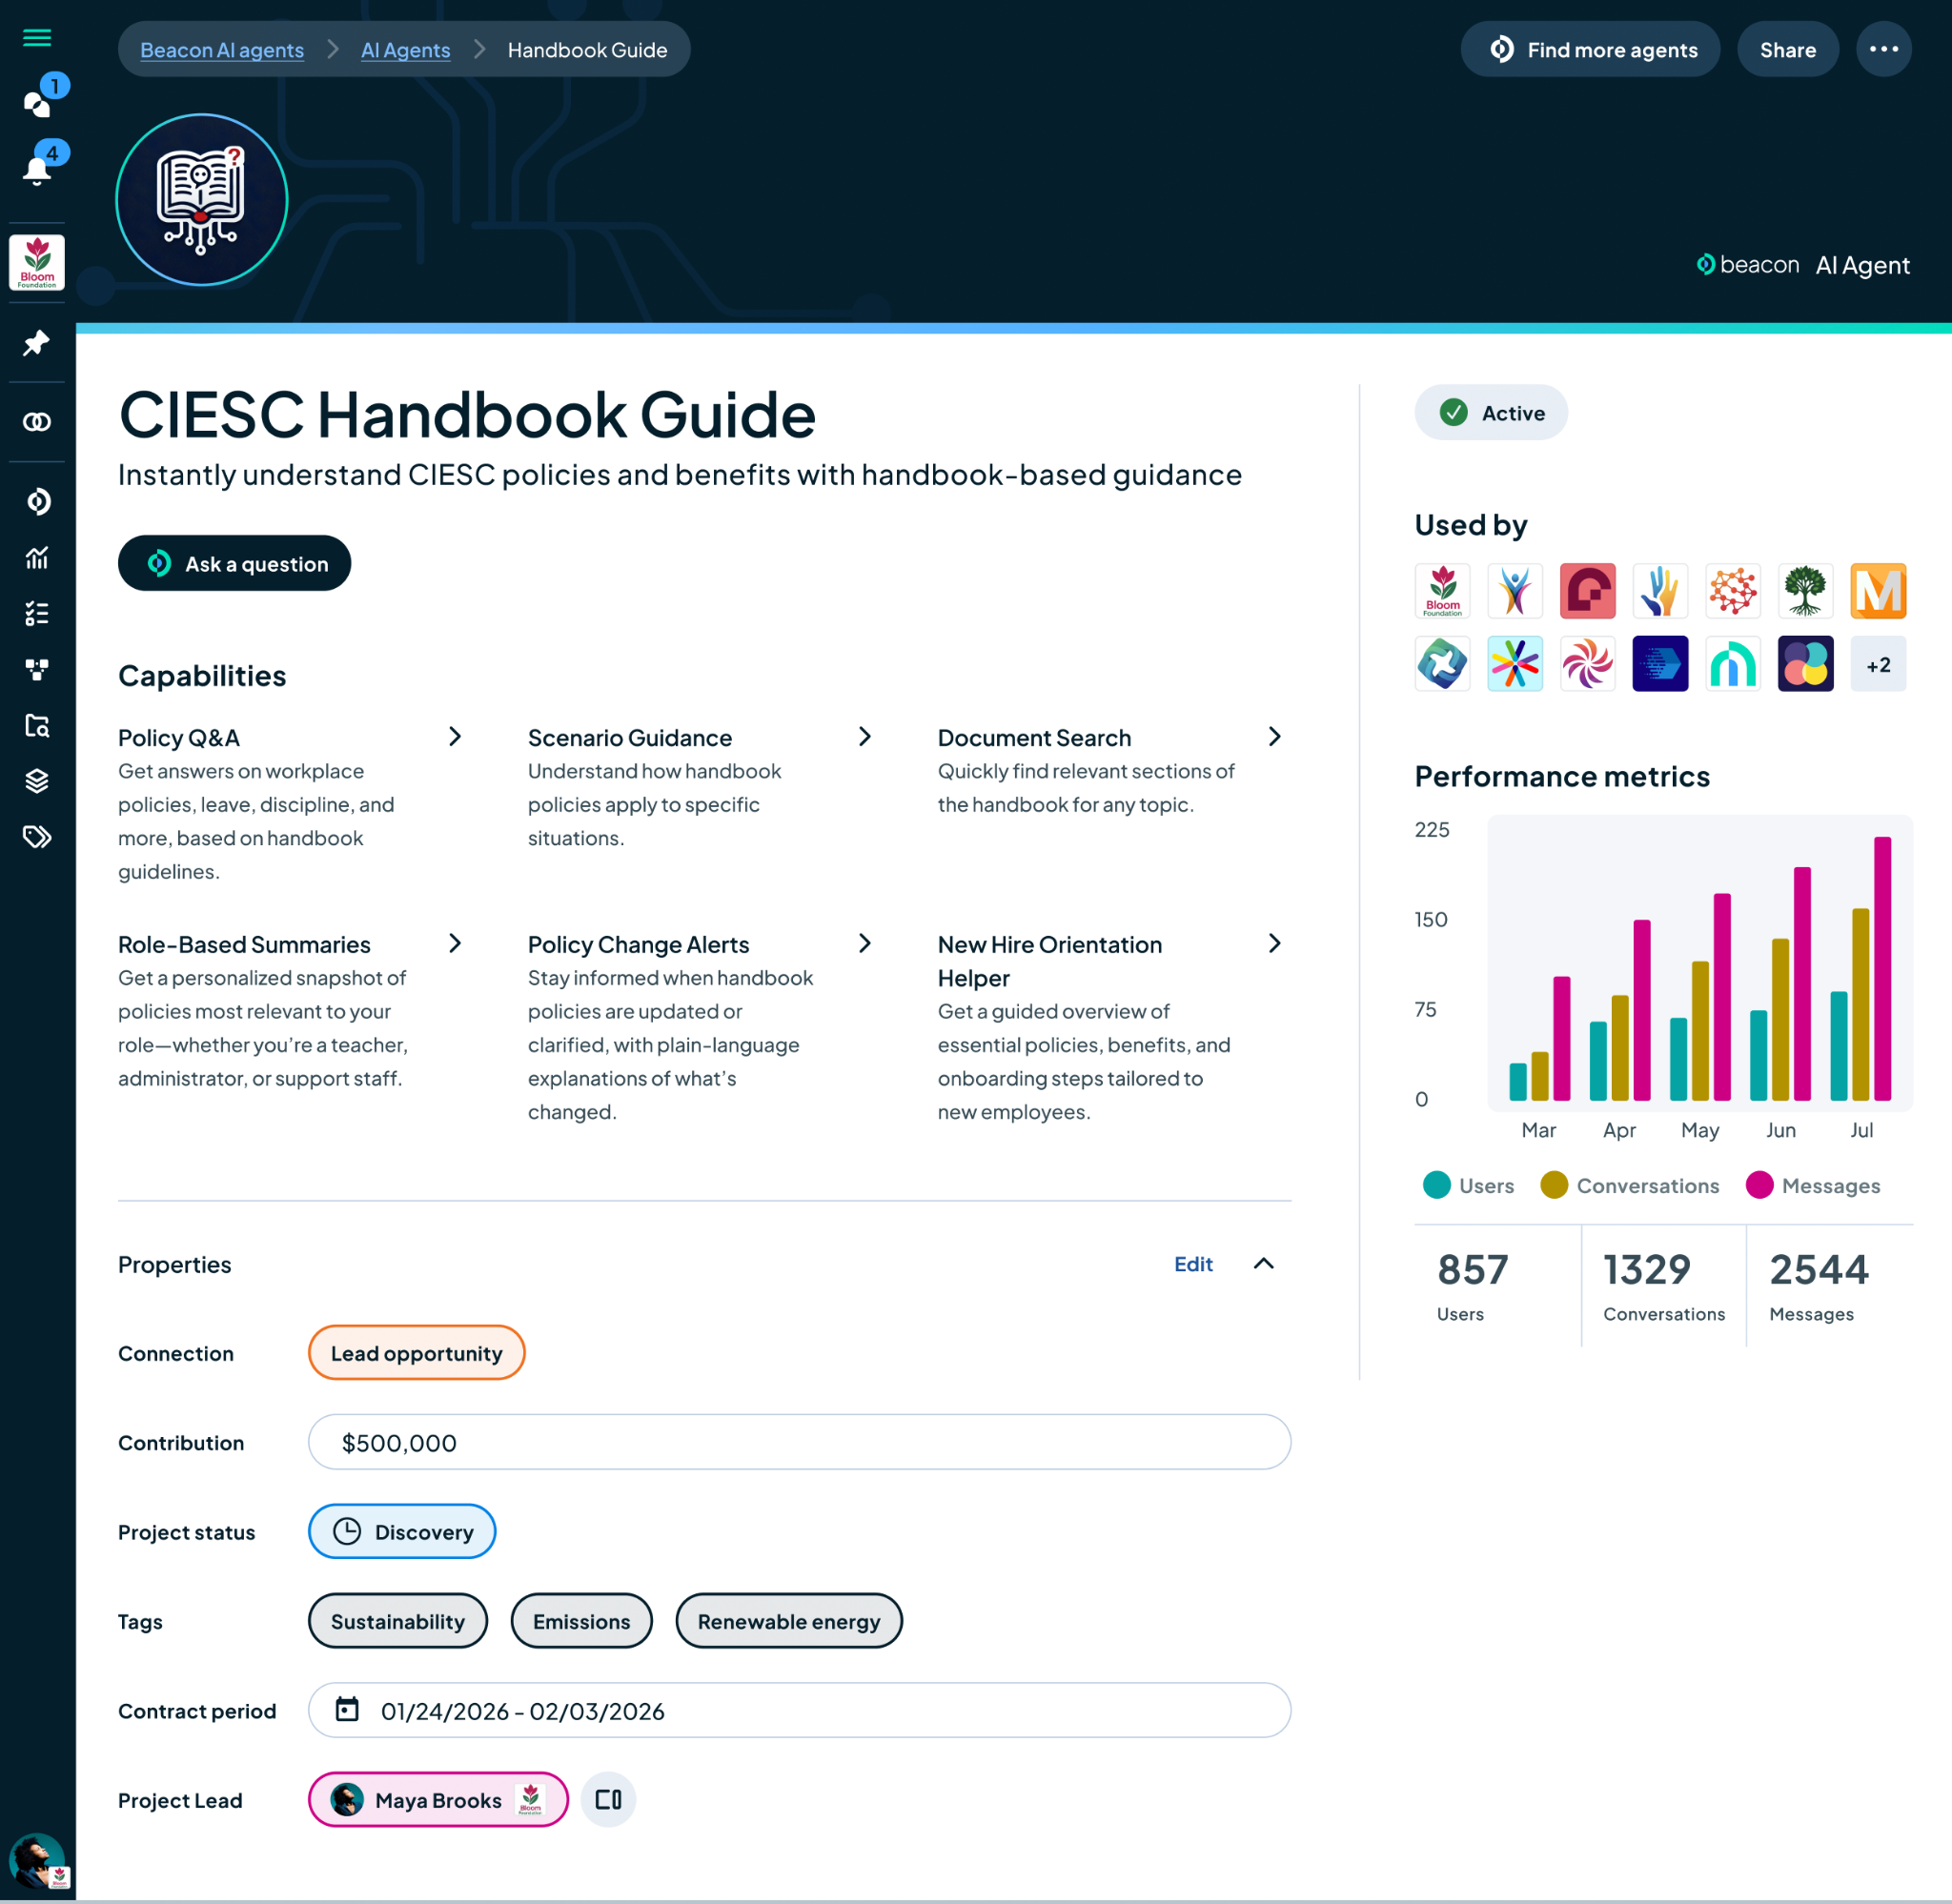Expand the Scenario Guidance capability
Image resolution: width=1952 pixels, height=1904 pixels.
pos(865,737)
